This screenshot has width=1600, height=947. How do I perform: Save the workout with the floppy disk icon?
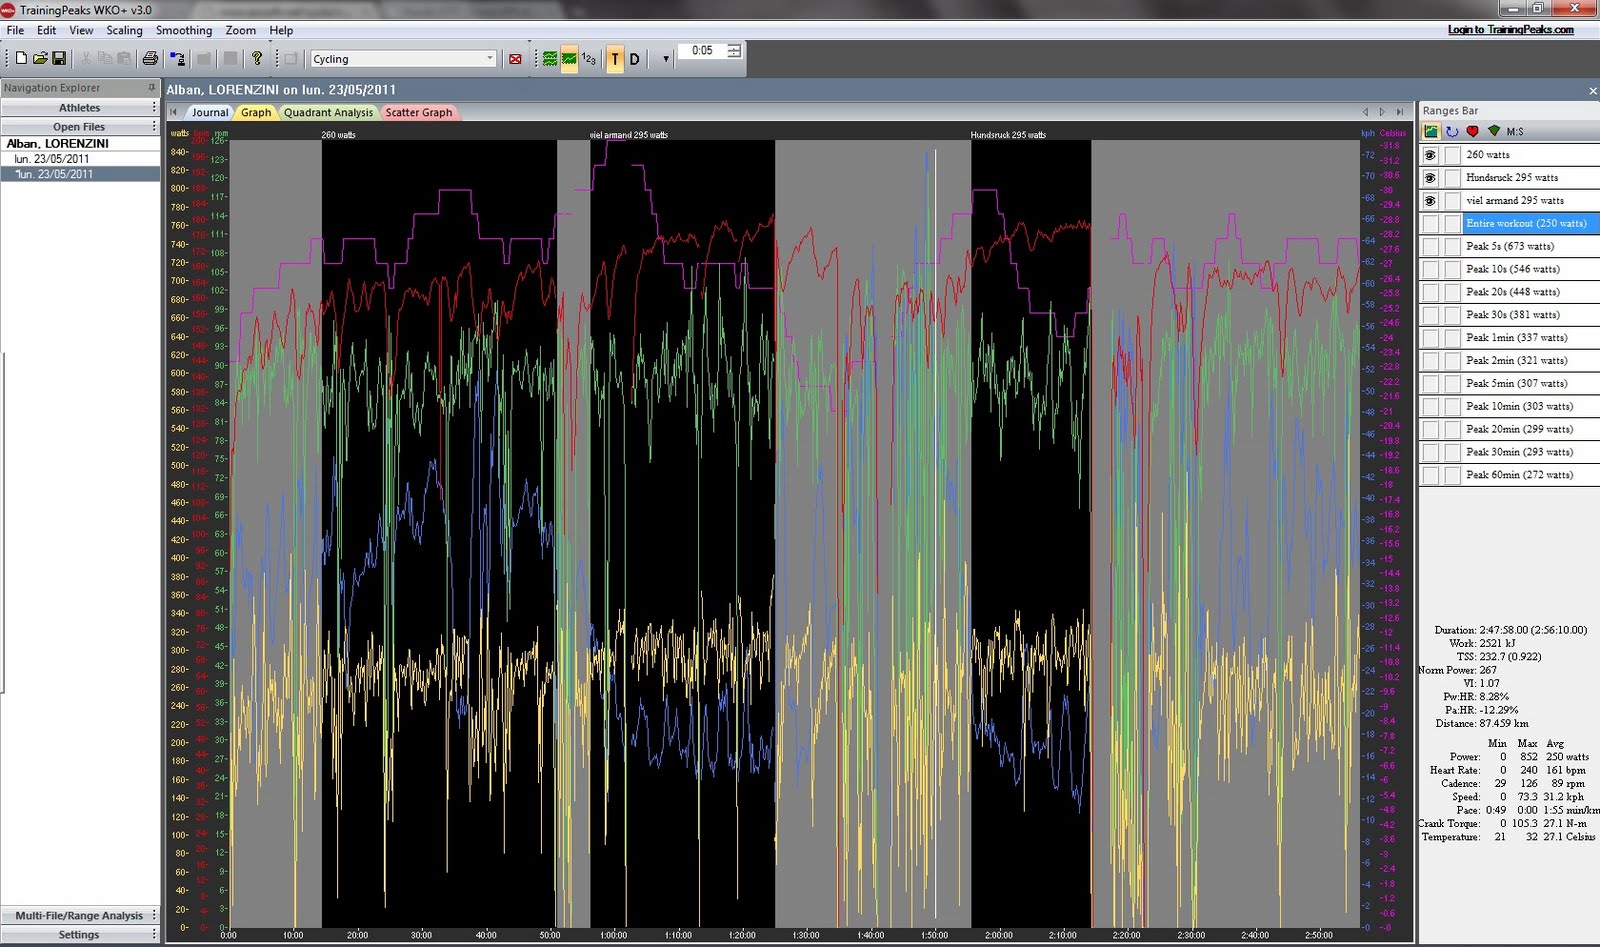point(59,59)
